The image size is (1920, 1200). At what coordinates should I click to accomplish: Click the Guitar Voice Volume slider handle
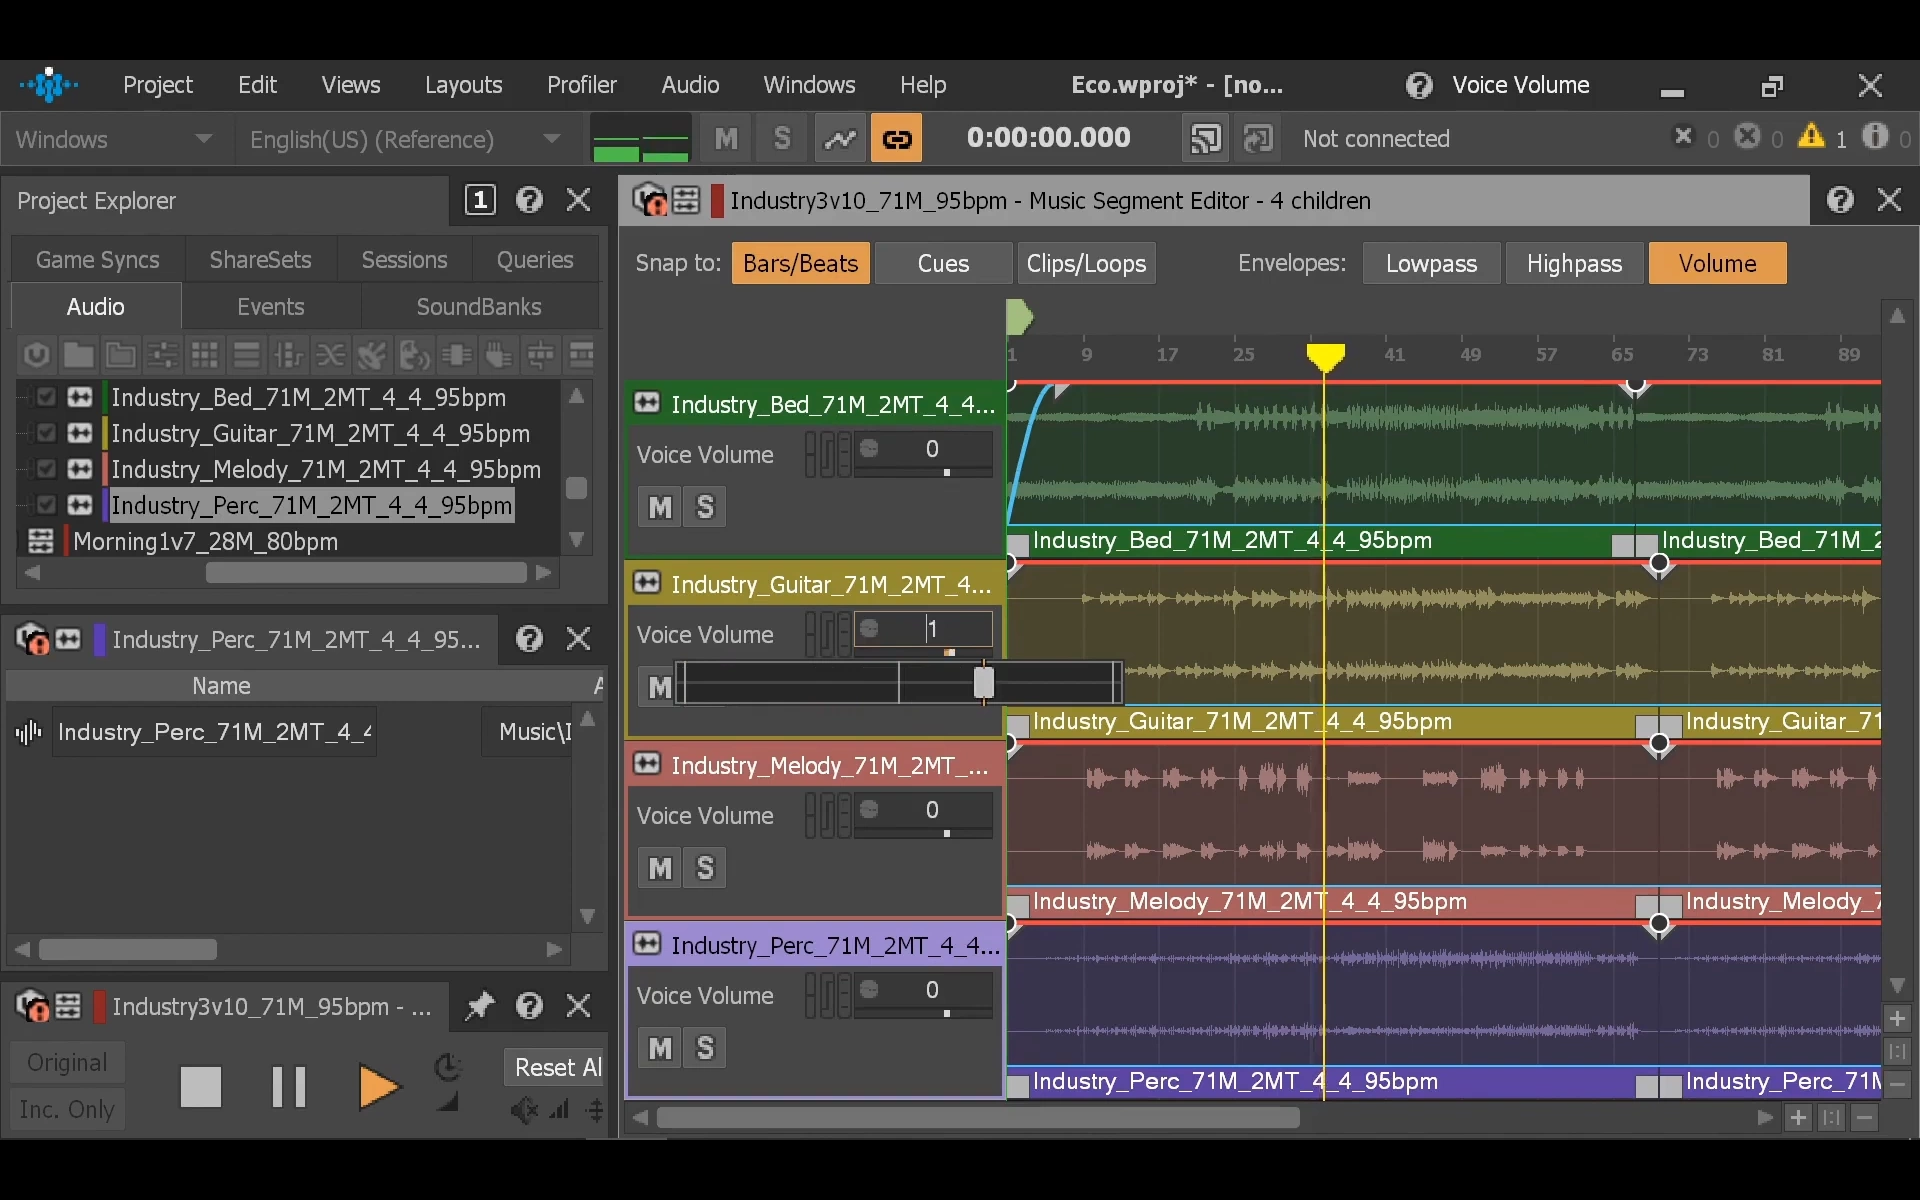[x=983, y=683]
